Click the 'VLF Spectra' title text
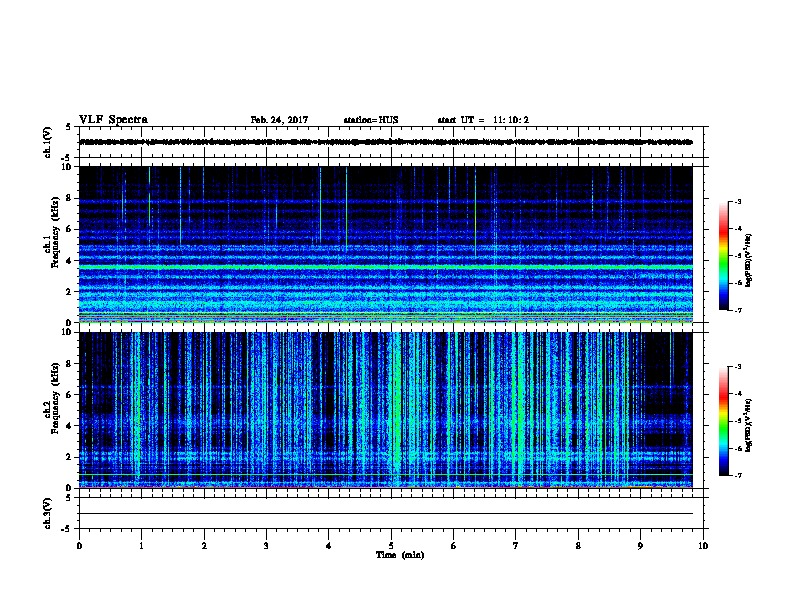792x612 pixels. click(x=113, y=120)
